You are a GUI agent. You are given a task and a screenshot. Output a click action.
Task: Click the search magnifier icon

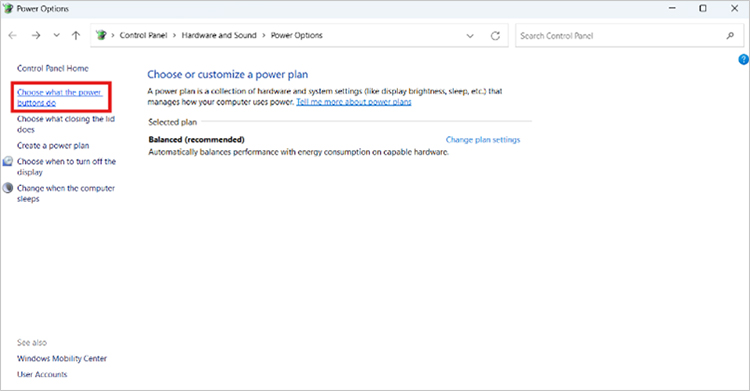[730, 36]
